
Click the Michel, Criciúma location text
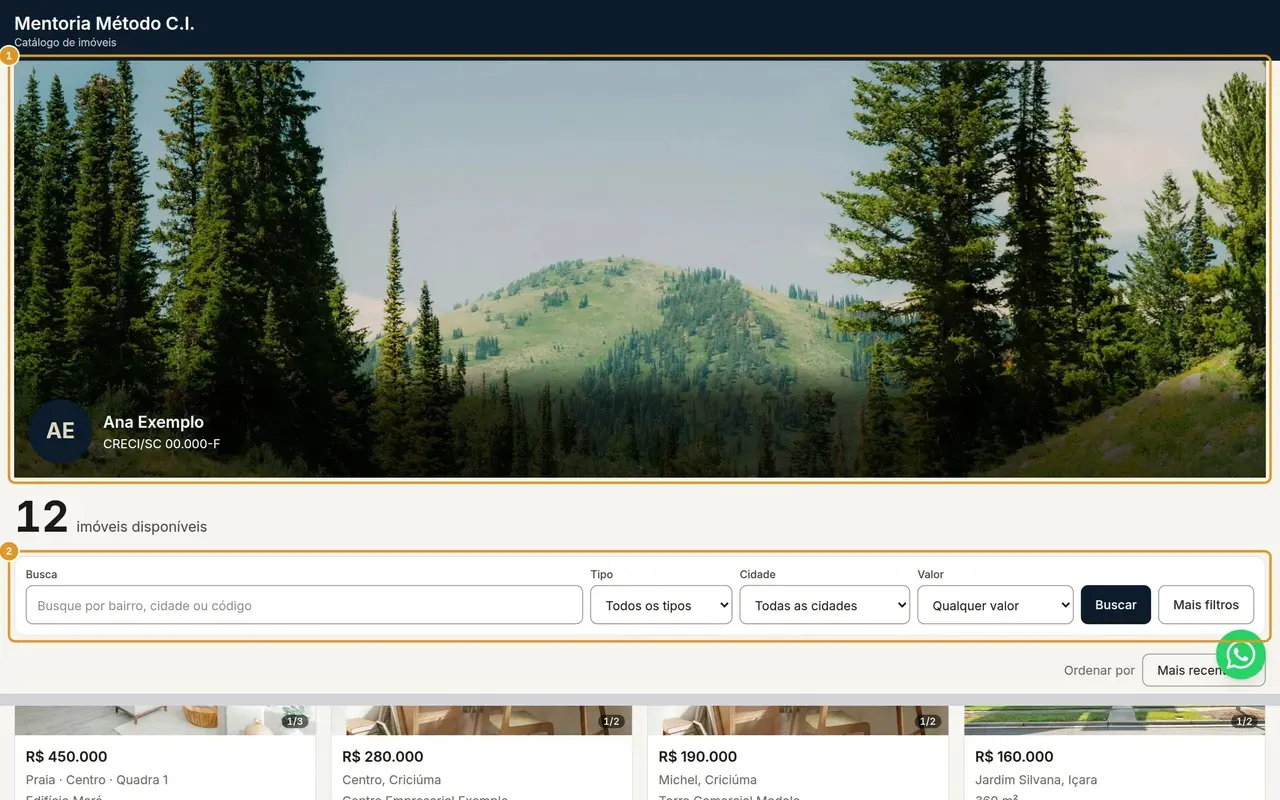tap(708, 780)
